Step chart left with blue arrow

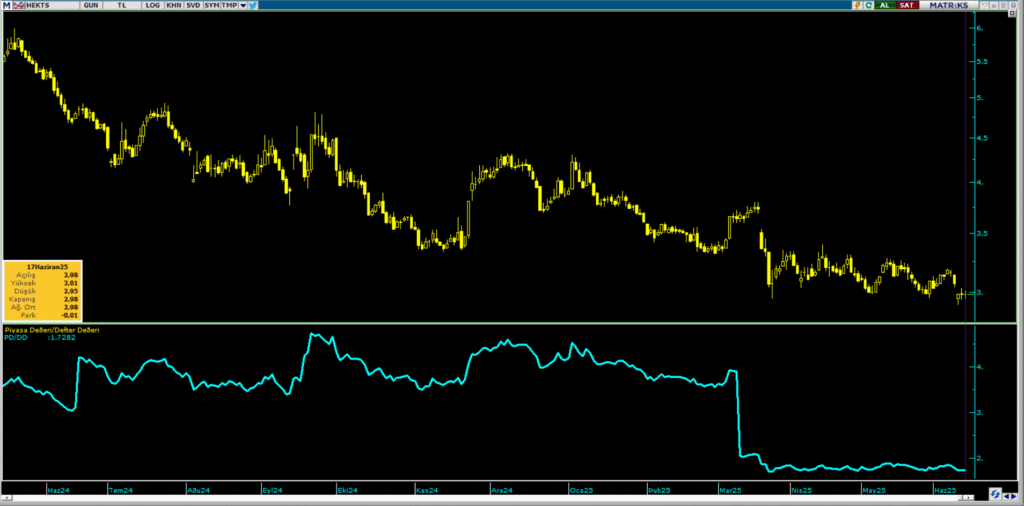click(1007, 496)
